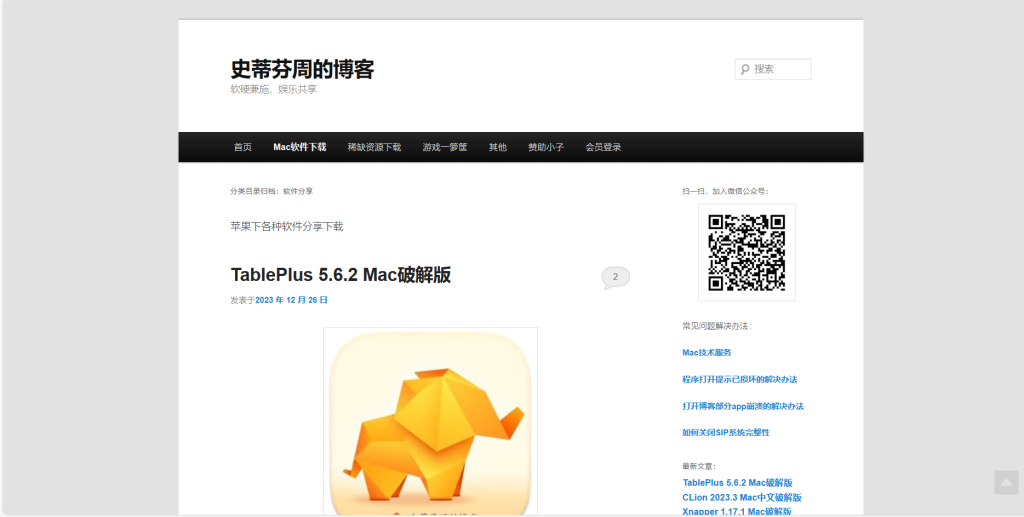Open 会员登录 menu item
1024x517 pixels.
coord(603,147)
